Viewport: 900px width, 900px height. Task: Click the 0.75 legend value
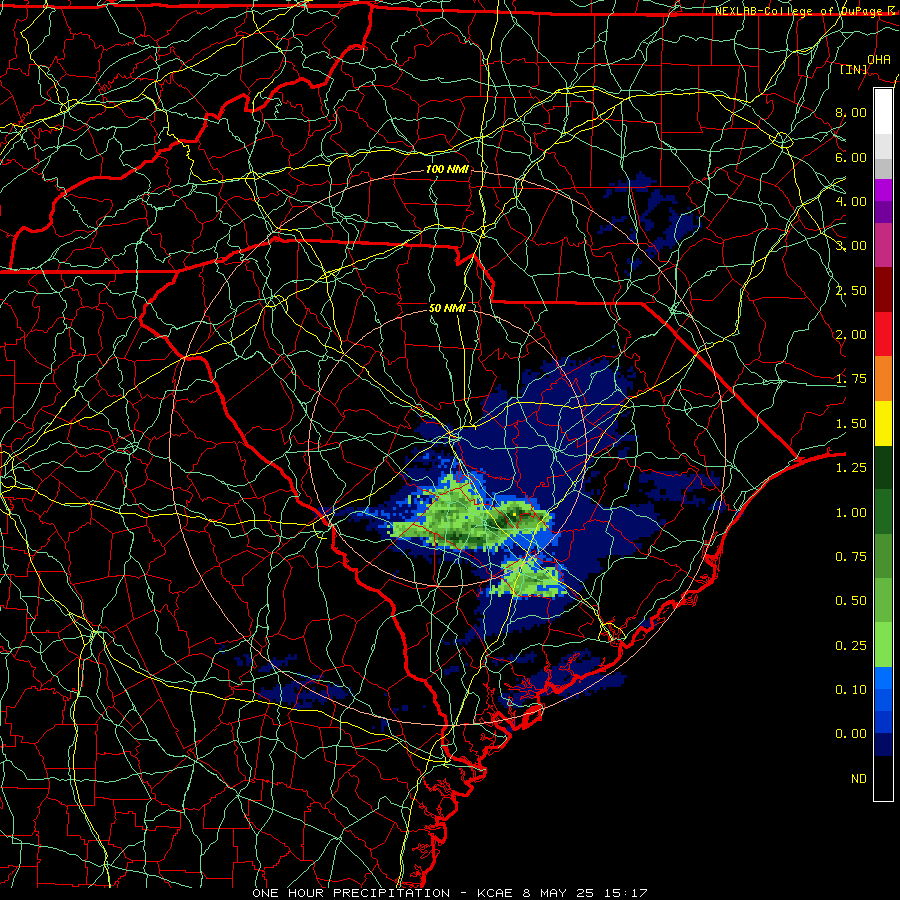851,557
